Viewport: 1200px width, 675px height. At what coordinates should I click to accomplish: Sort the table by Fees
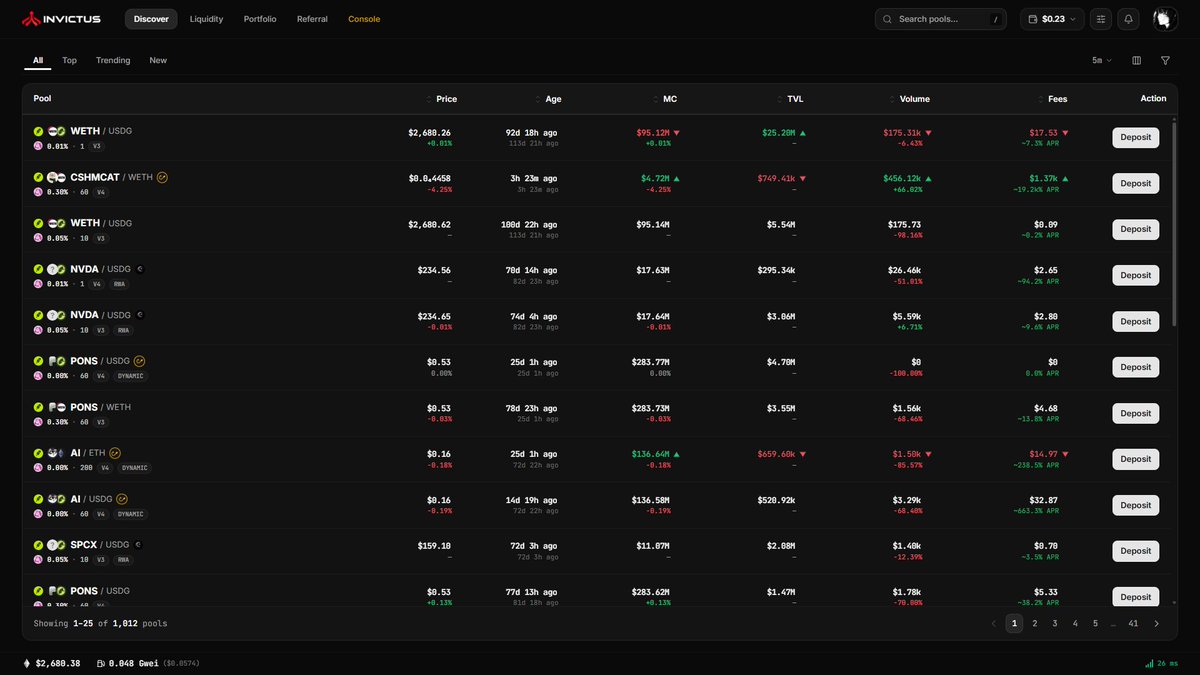point(1052,99)
